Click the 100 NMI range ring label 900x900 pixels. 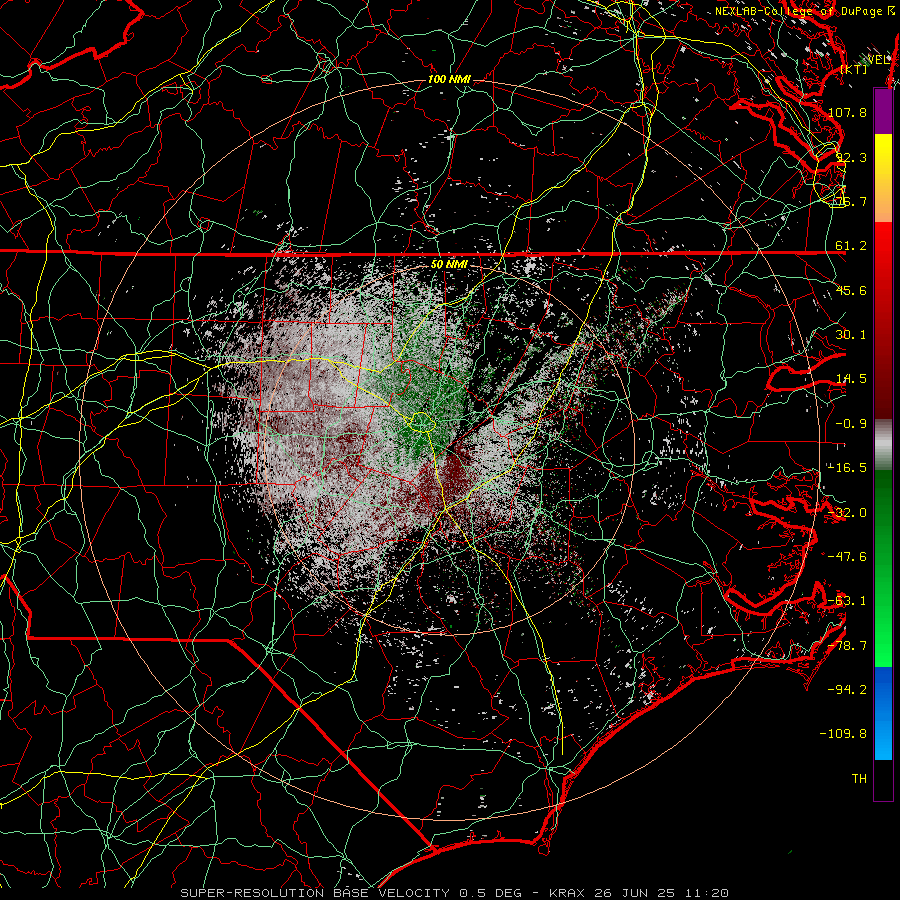[449, 79]
